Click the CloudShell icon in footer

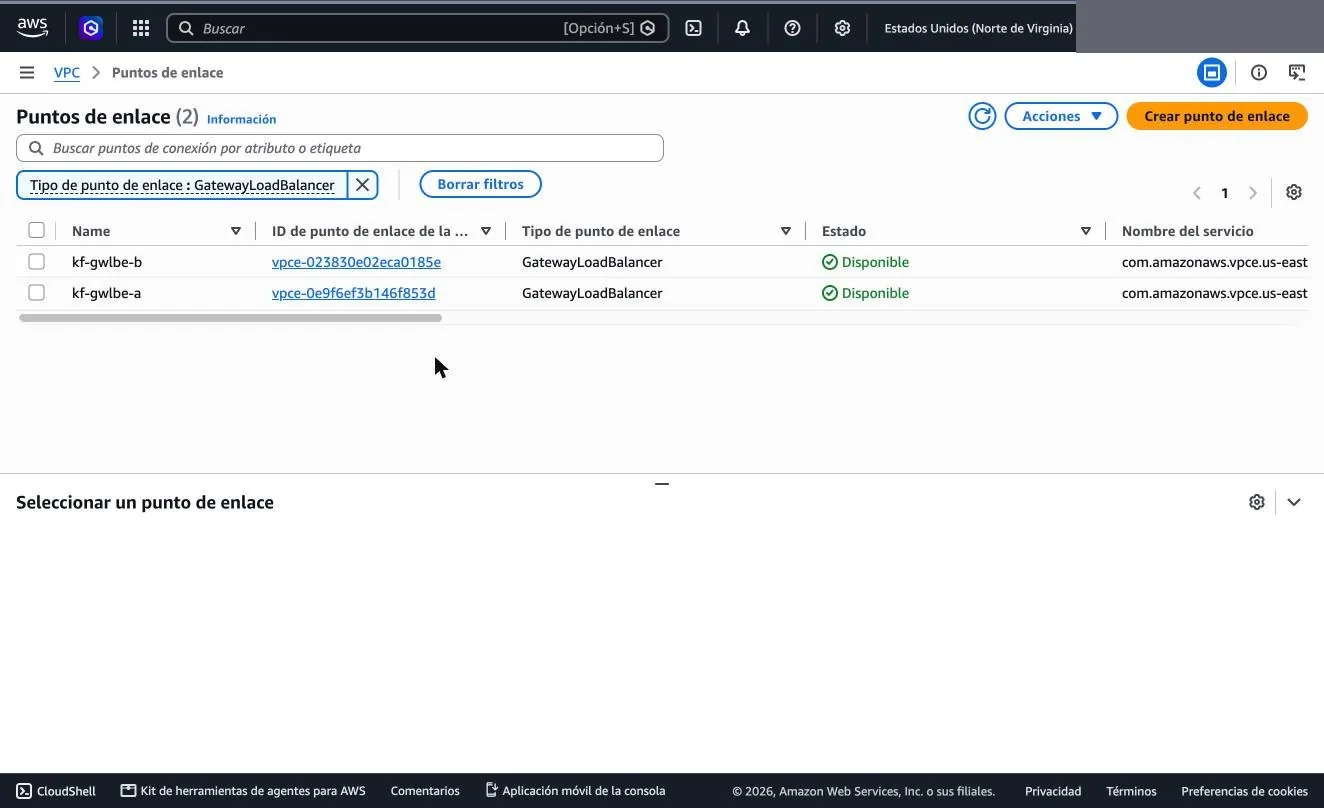24,791
